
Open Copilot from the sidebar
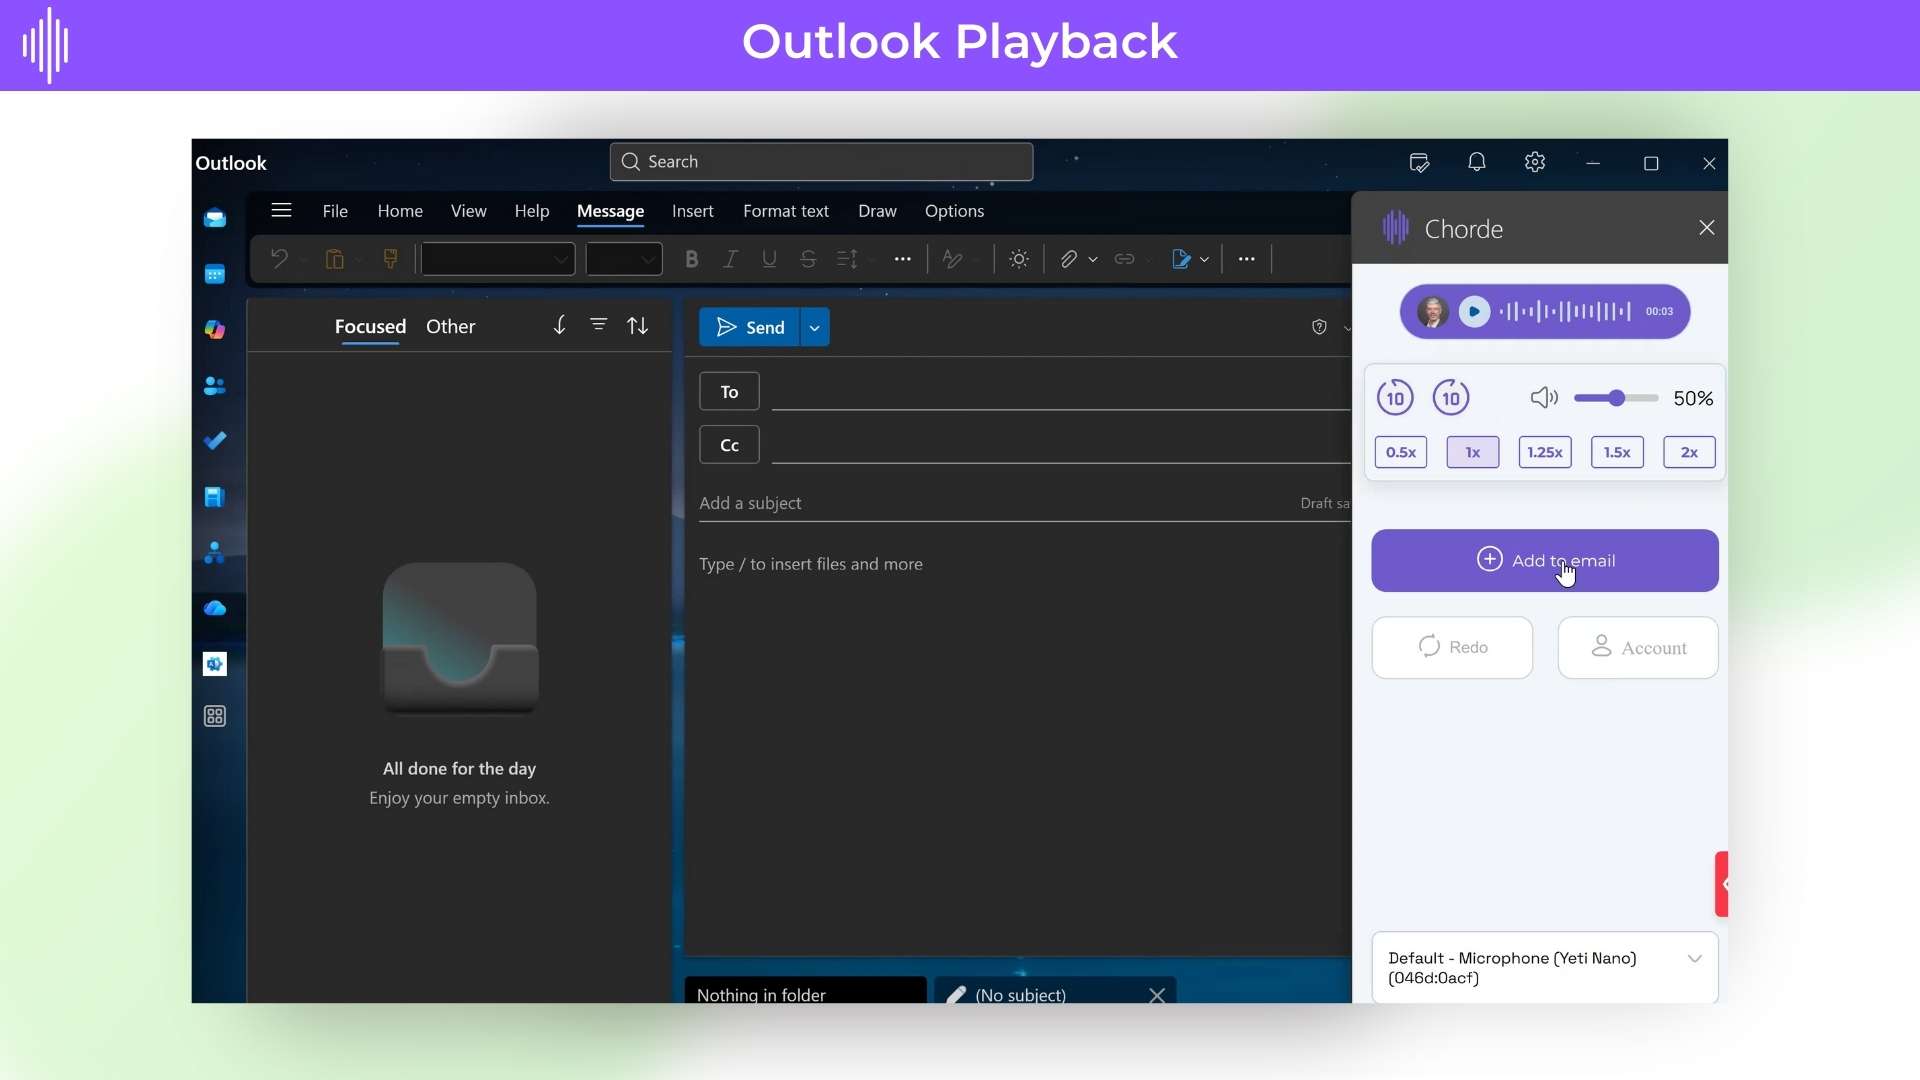[x=215, y=329]
